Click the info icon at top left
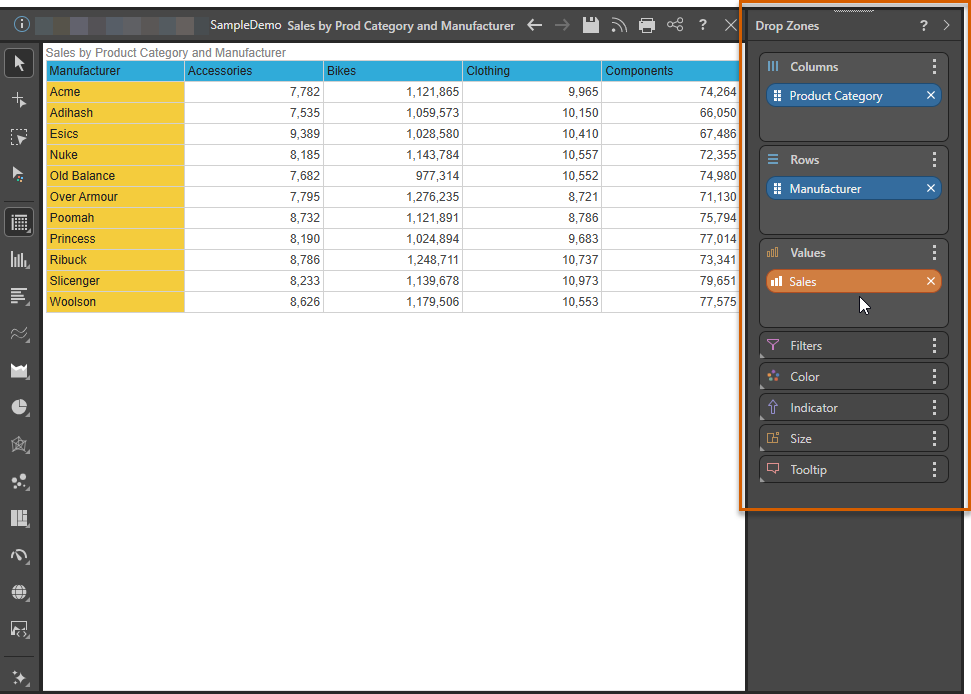 point(22,25)
